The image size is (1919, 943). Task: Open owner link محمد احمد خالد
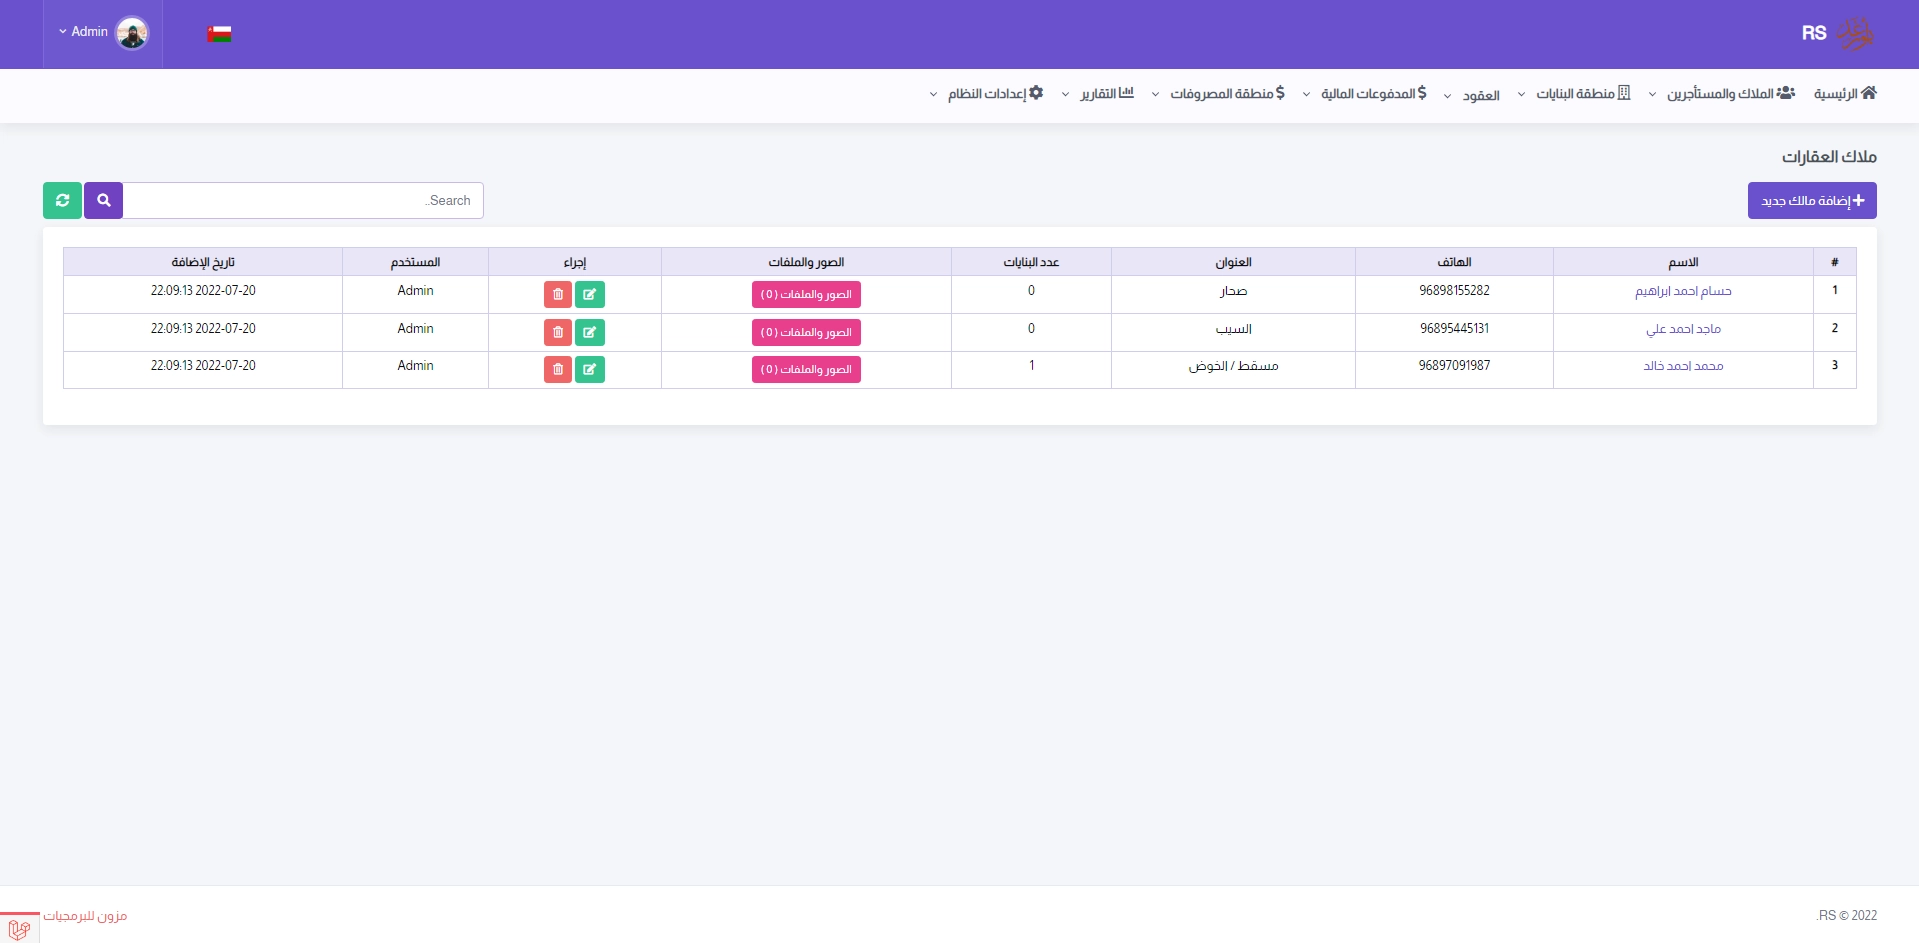[x=1683, y=366]
